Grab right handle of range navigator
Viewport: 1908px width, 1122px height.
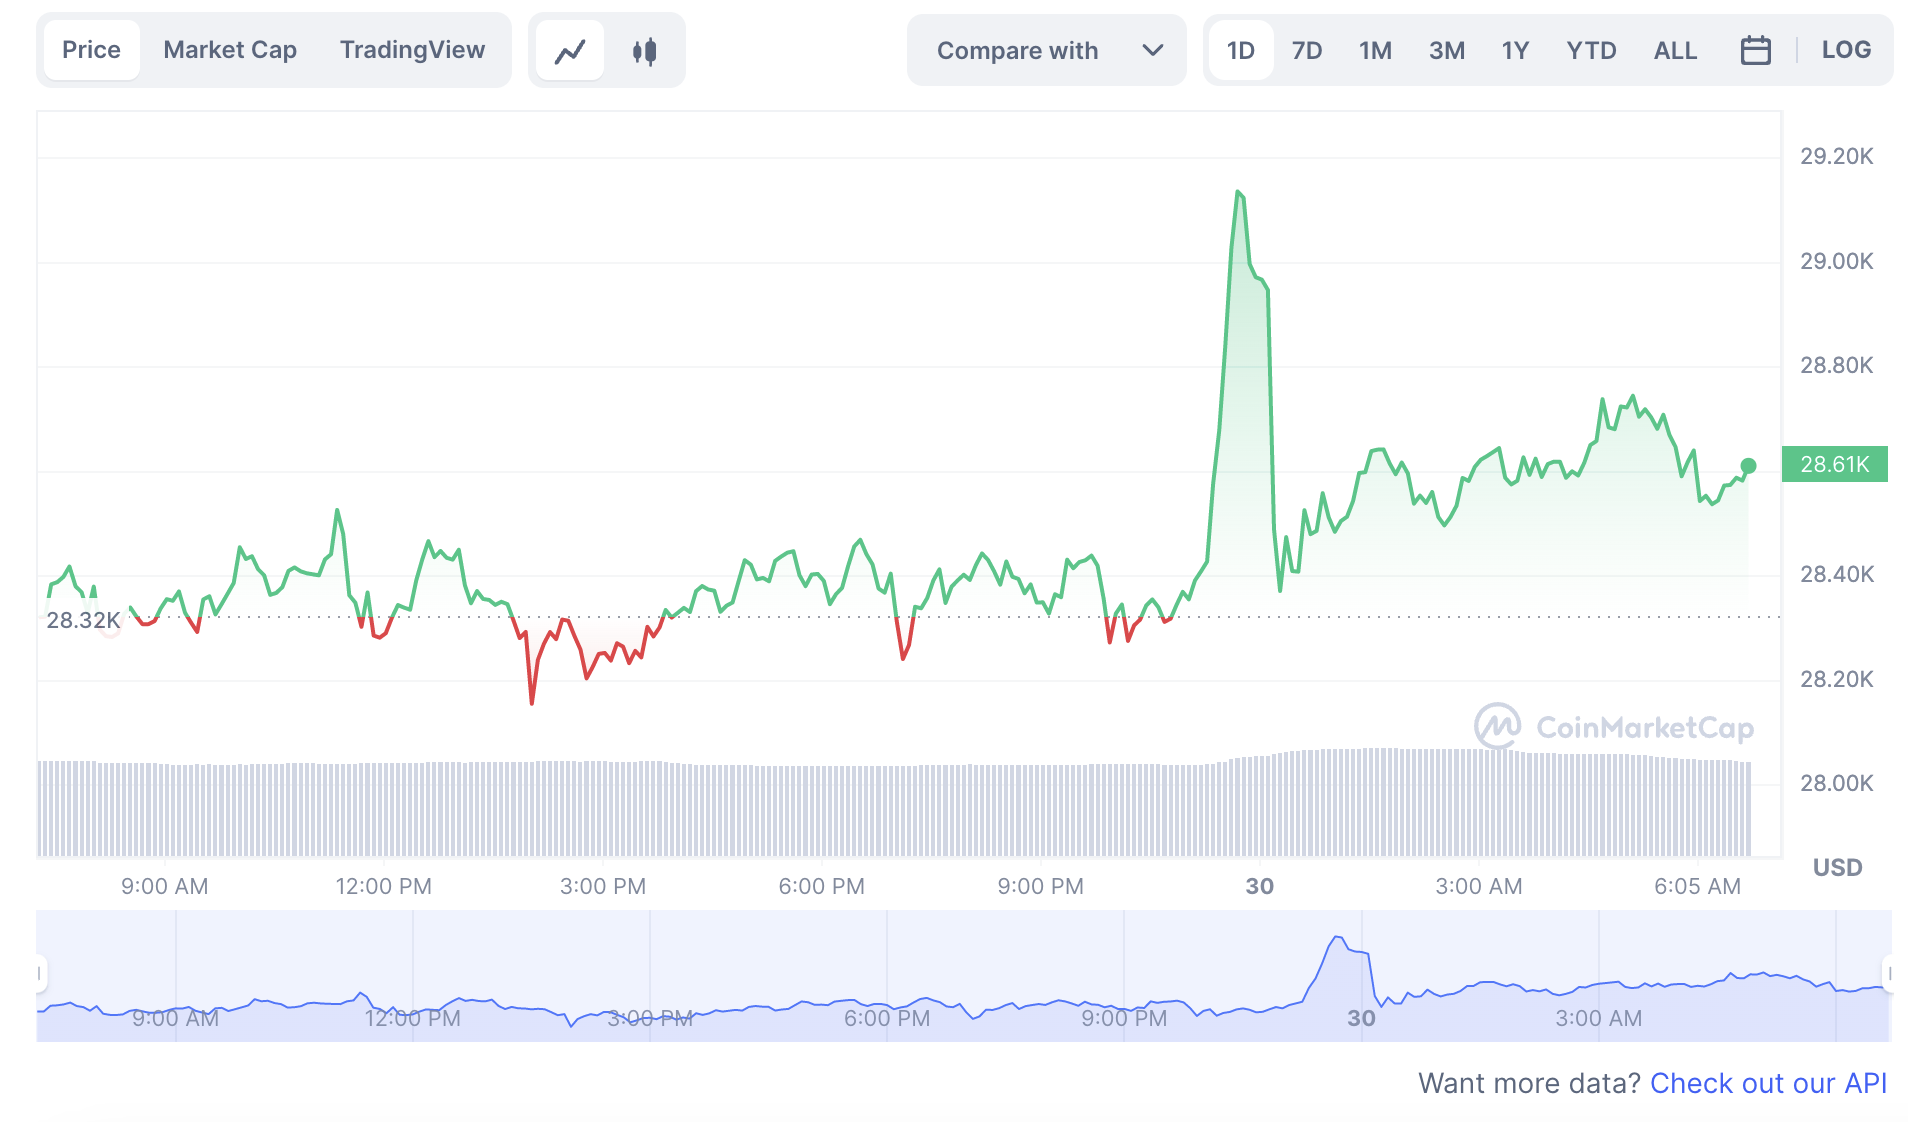pyautogui.click(x=1888, y=973)
